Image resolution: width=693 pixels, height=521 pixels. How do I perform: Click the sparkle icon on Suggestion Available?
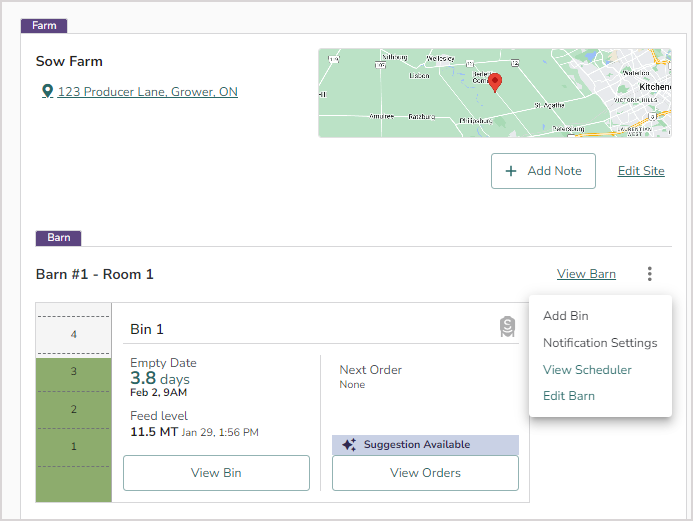click(x=349, y=445)
